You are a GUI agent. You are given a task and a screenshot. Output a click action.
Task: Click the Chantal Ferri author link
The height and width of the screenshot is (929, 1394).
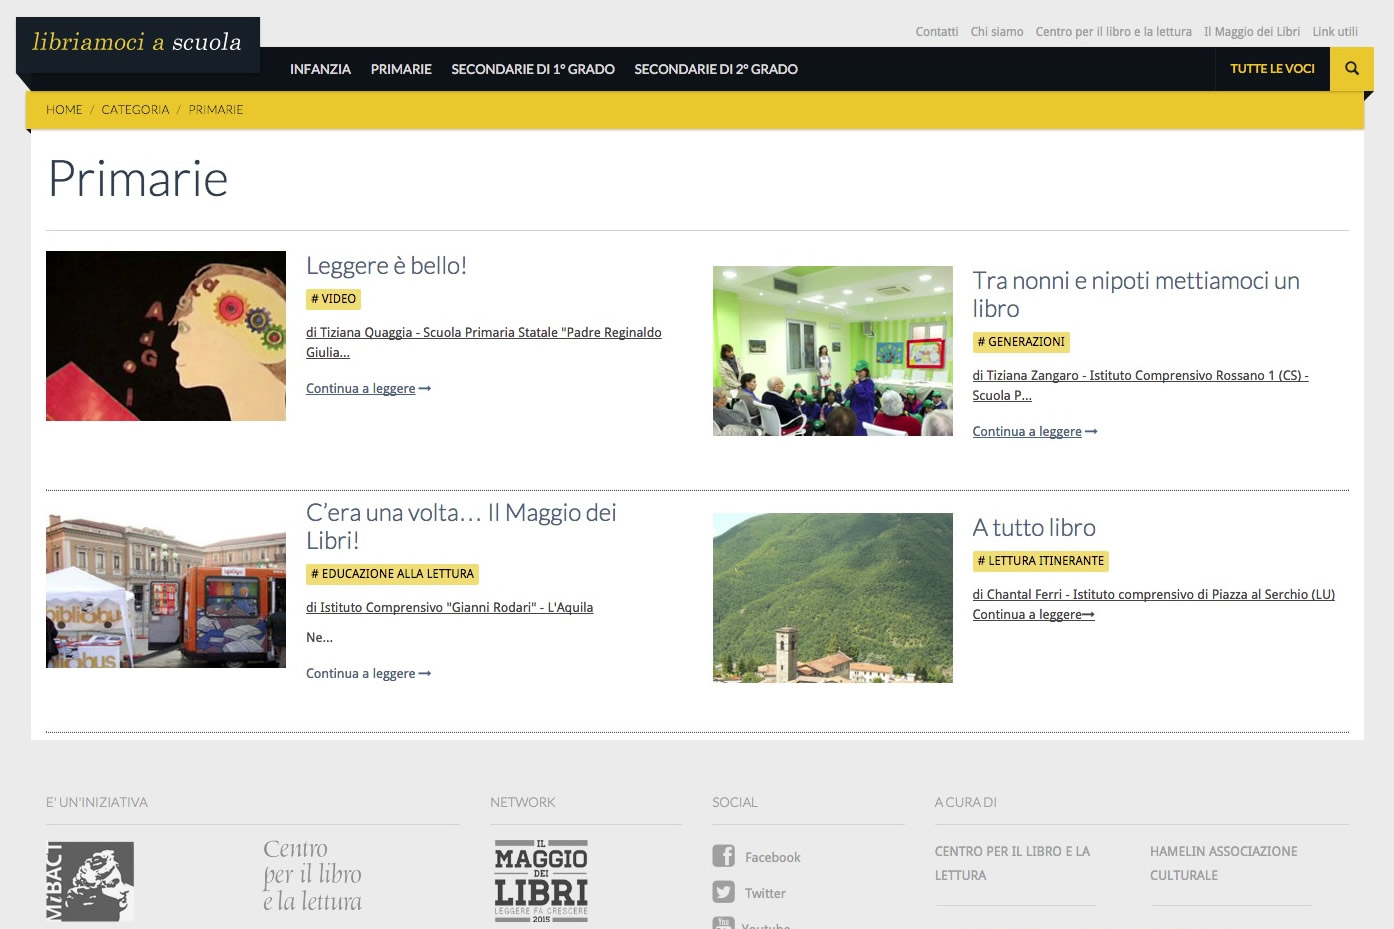click(1154, 595)
